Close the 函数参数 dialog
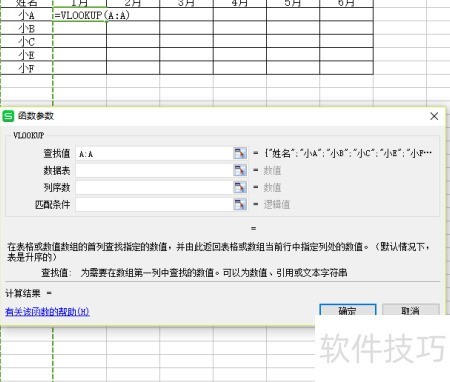Screen dimensions: 450x382 point(434,116)
